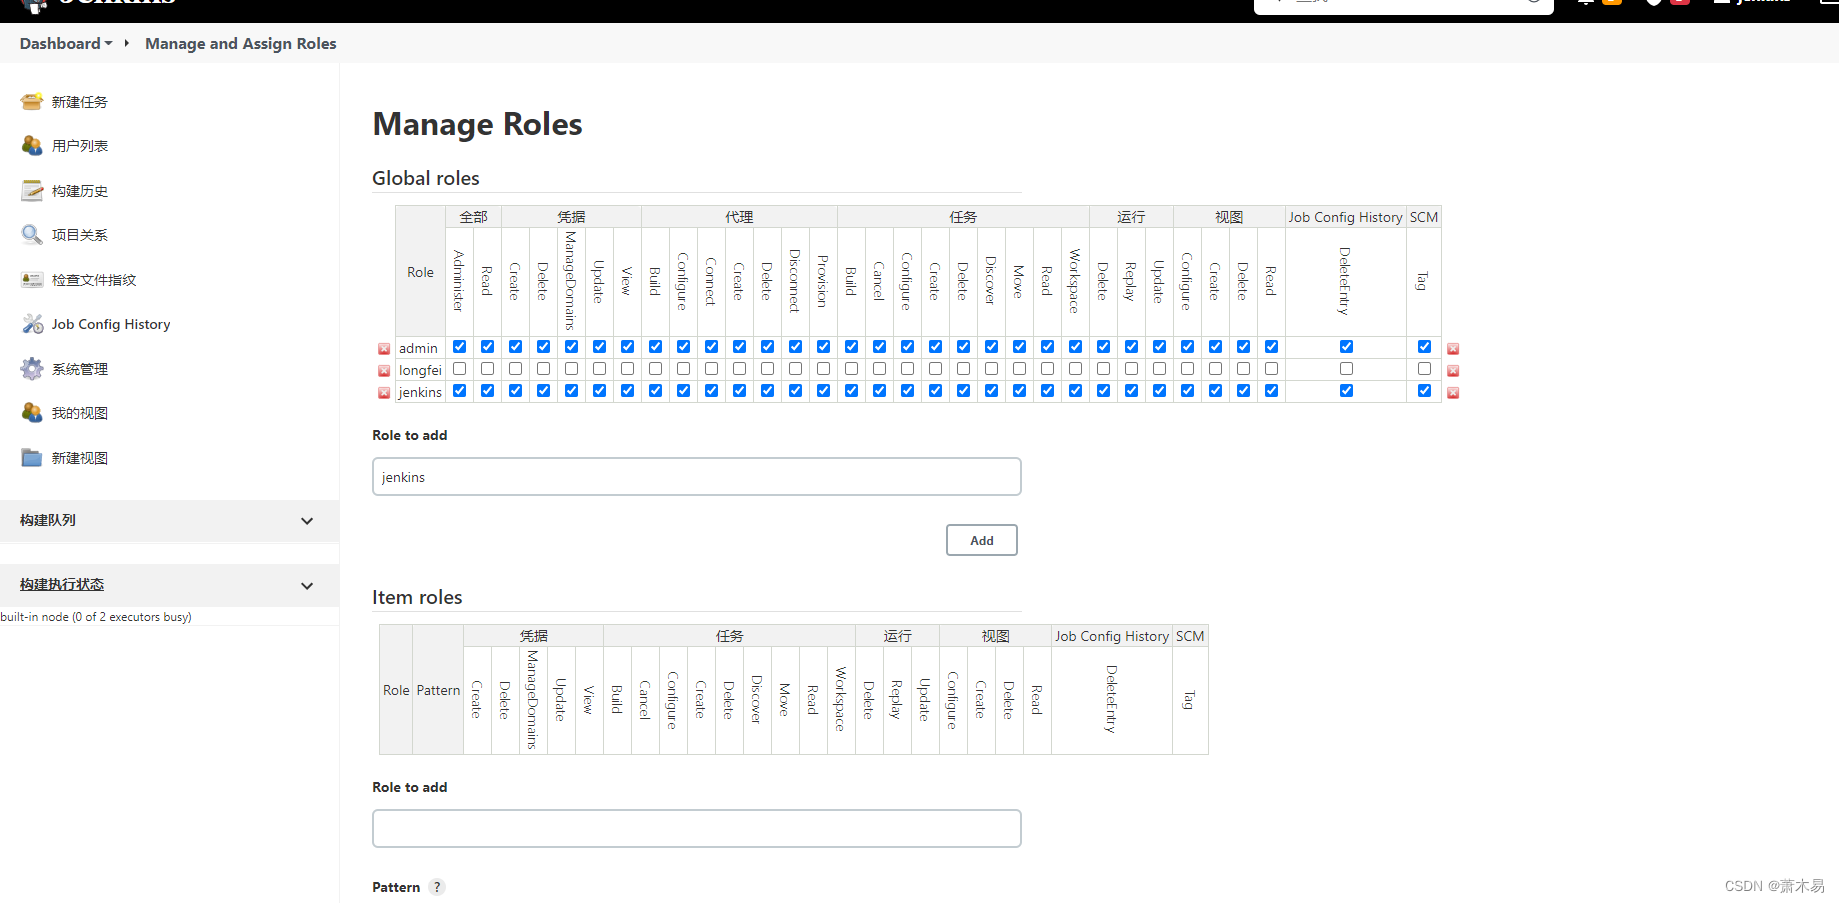Click Manage and Assign Roles breadcrumb
Screen dimensions: 1839x903
[241, 43]
